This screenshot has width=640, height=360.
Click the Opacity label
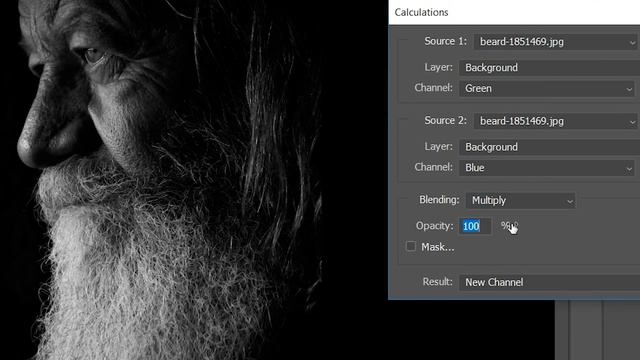tap(434, 226)
